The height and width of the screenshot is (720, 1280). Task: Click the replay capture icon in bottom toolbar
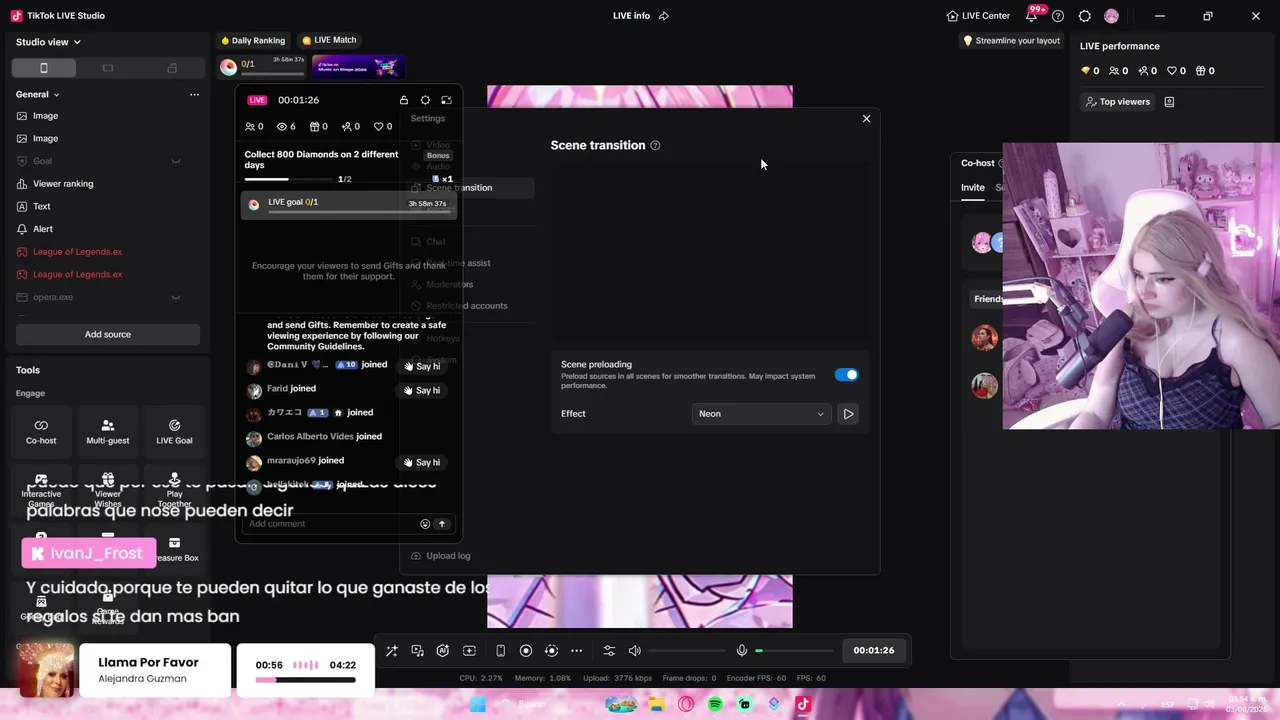551,651
